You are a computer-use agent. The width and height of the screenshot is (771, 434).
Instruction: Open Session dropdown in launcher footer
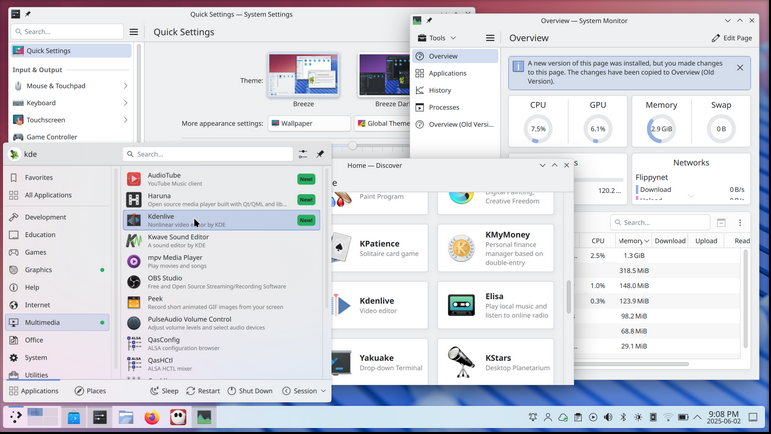(x=304, y=391)
